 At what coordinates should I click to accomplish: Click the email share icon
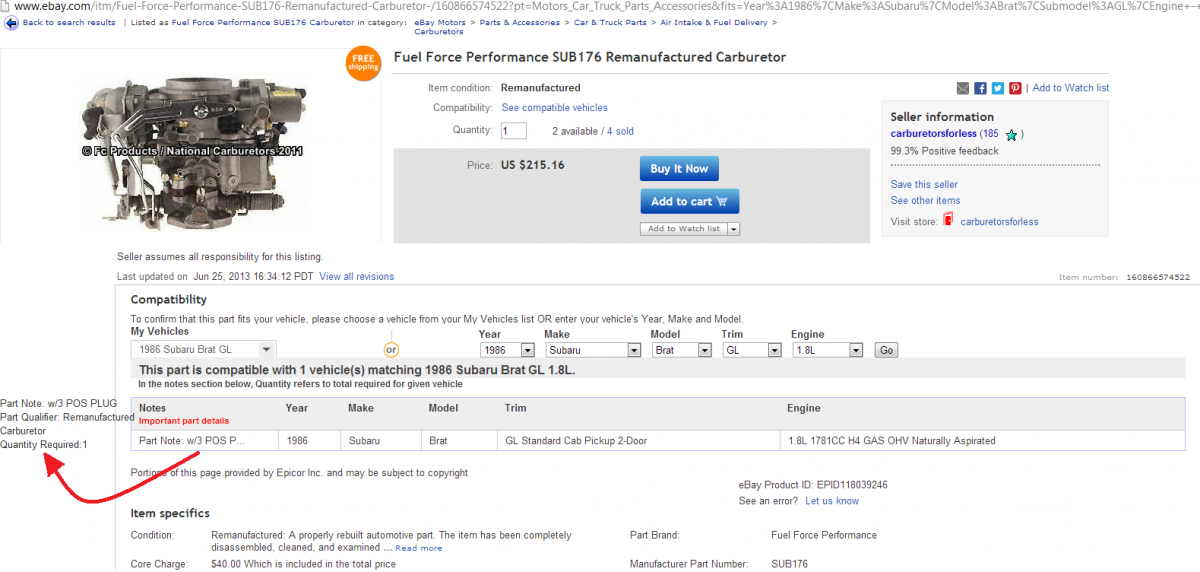coord(963,88)
